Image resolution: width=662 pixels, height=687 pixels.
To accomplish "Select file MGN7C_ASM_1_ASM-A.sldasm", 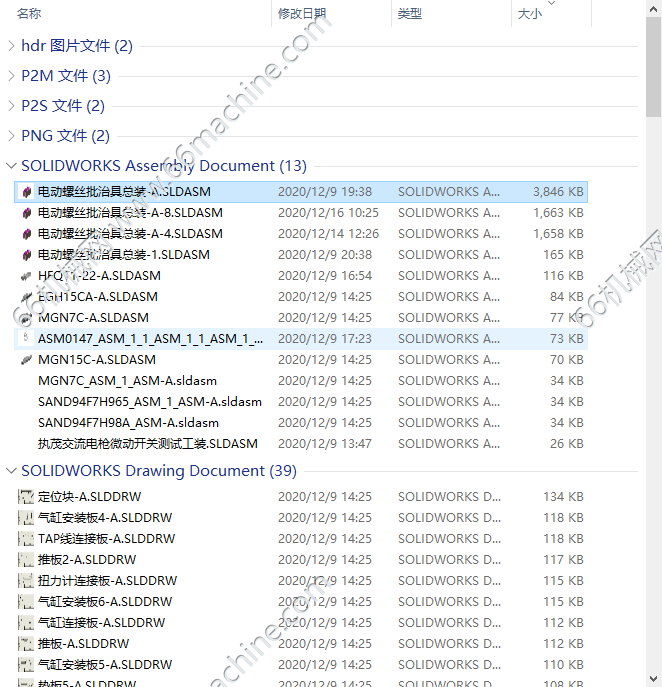I will click(x=127, y=381).
